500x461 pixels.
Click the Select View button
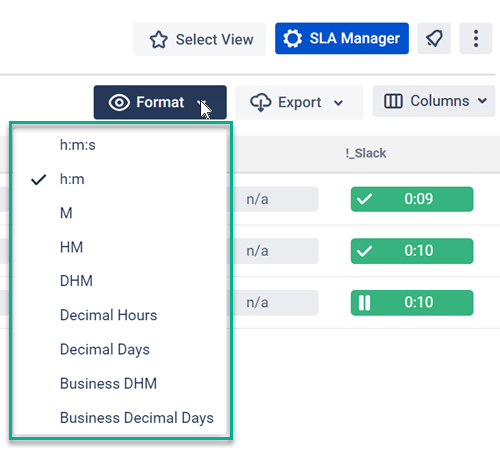199,39
